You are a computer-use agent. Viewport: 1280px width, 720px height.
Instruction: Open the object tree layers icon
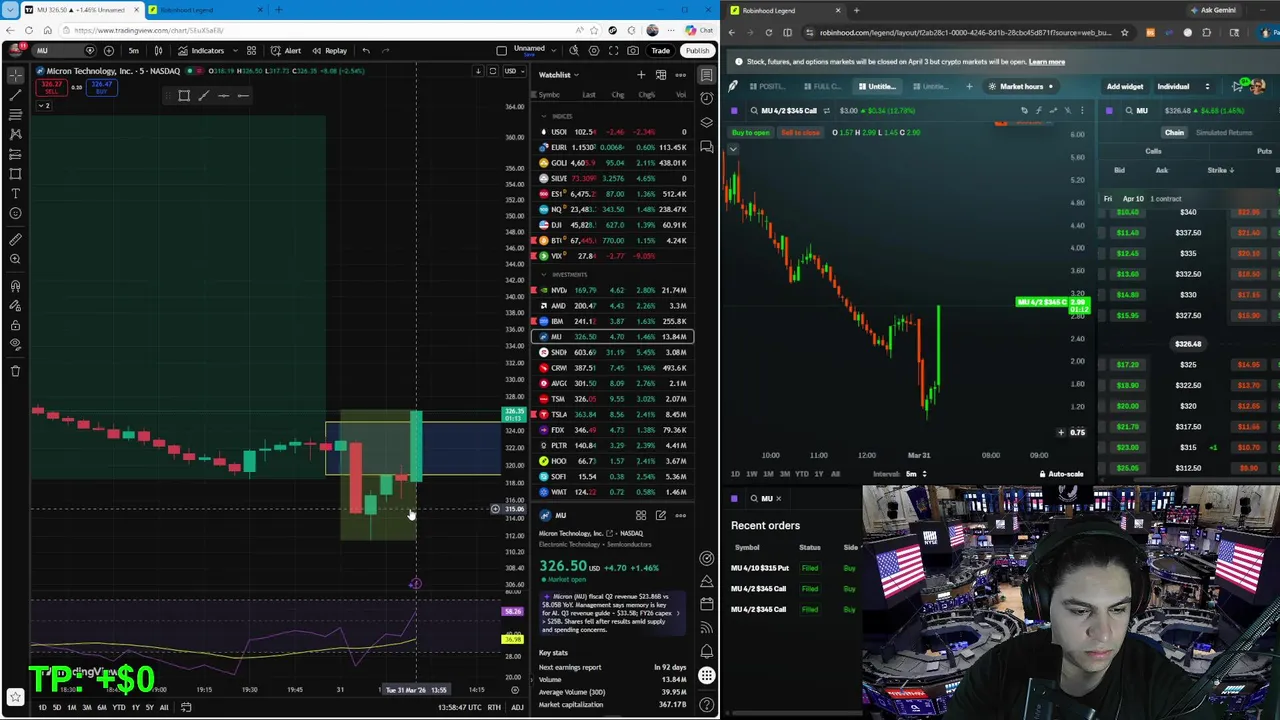click(707, 122)
